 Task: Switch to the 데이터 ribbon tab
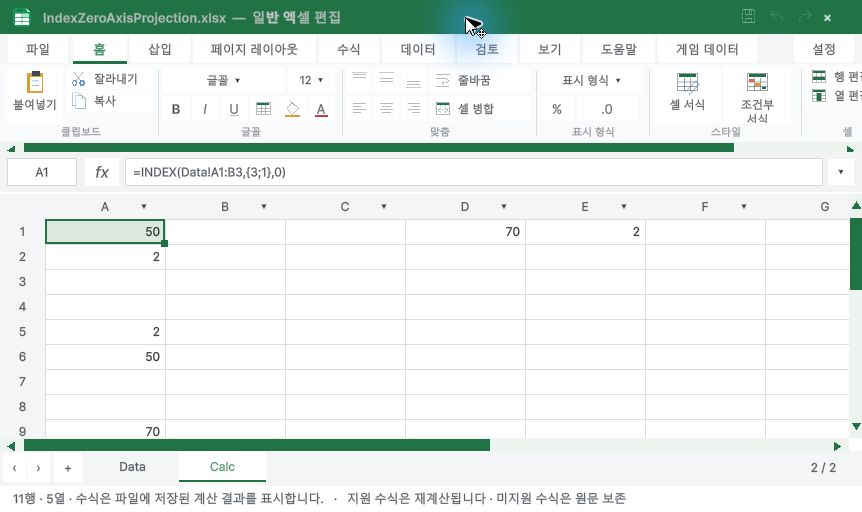418,49
